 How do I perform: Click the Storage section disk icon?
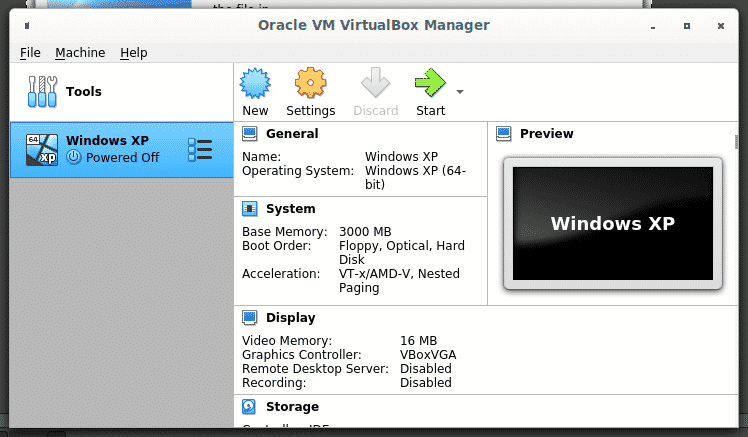tap(250, 407)
